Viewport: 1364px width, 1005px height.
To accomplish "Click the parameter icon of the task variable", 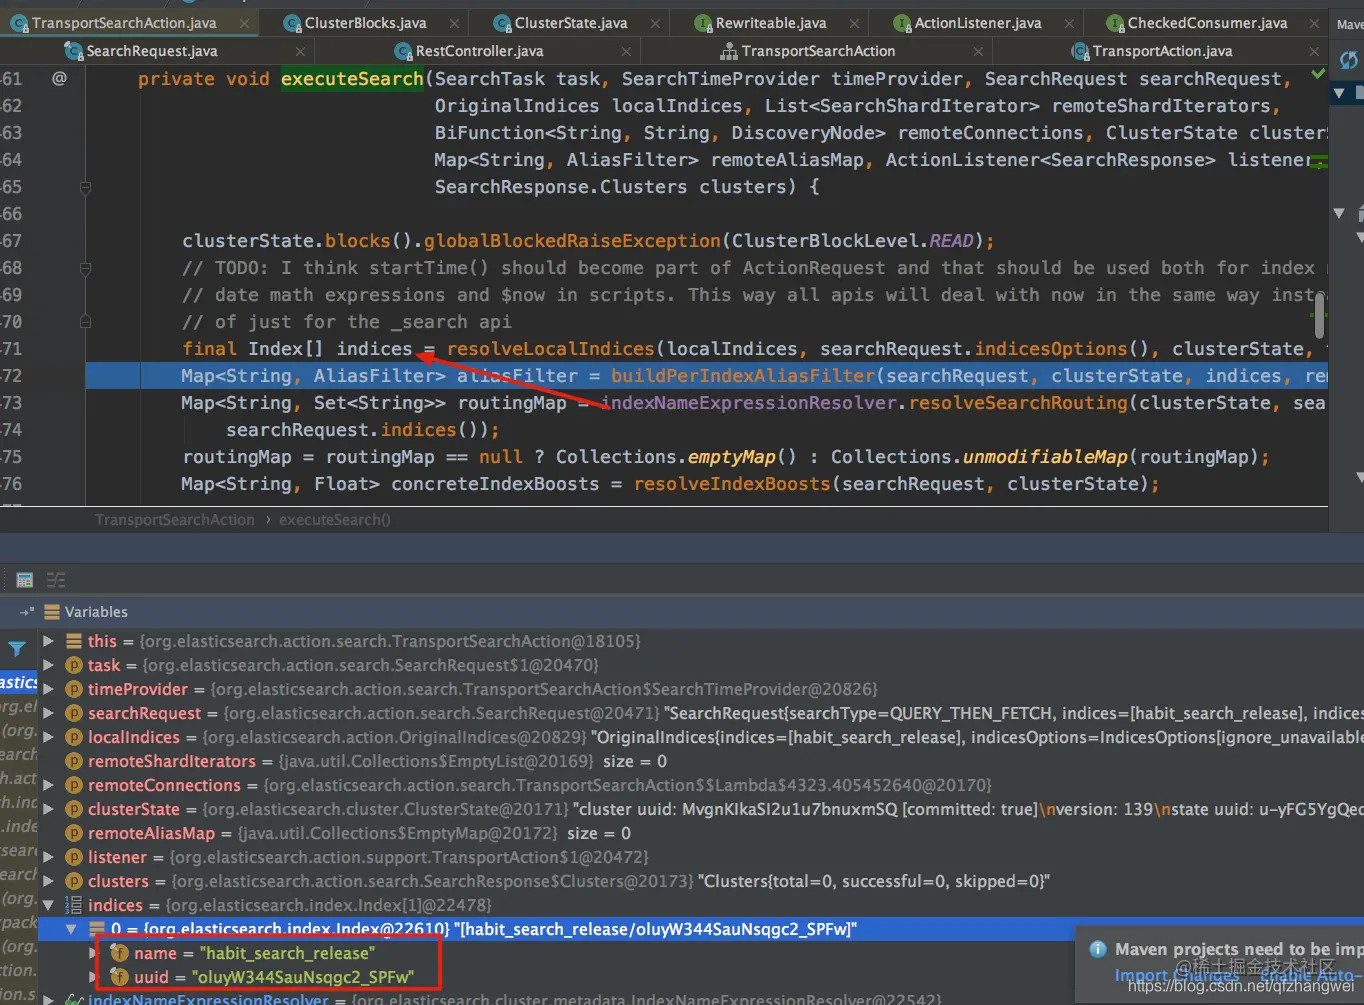I will click(x=74, y=665).
